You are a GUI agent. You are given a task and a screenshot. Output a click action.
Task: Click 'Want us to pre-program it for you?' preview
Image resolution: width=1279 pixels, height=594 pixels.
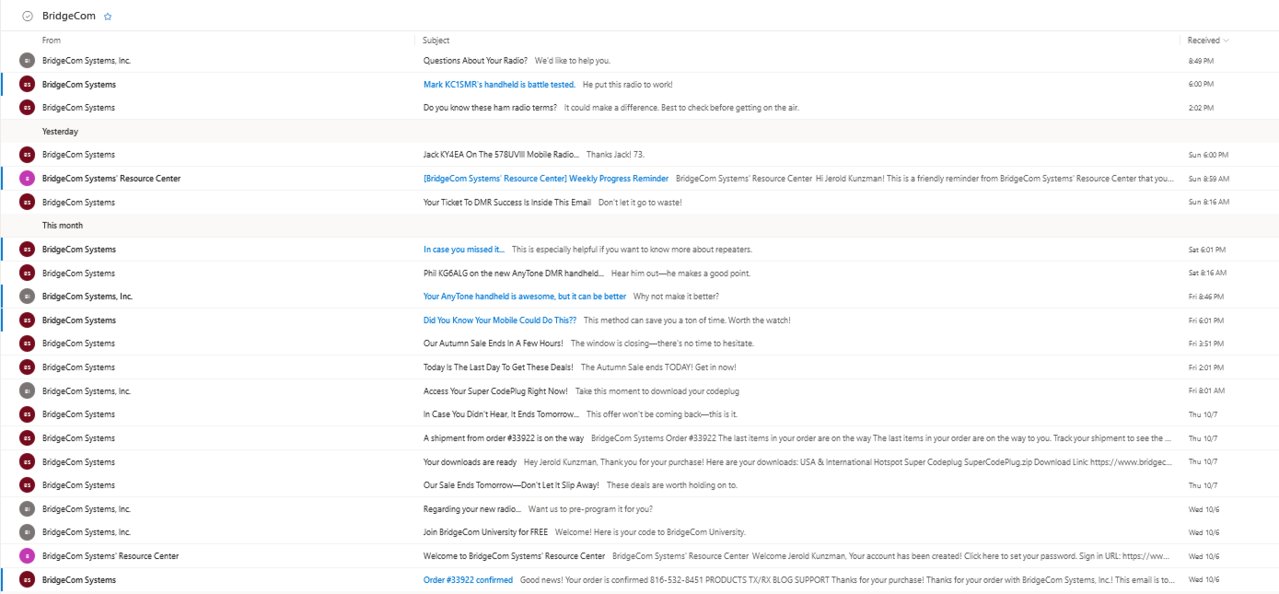tap(591, 509)
